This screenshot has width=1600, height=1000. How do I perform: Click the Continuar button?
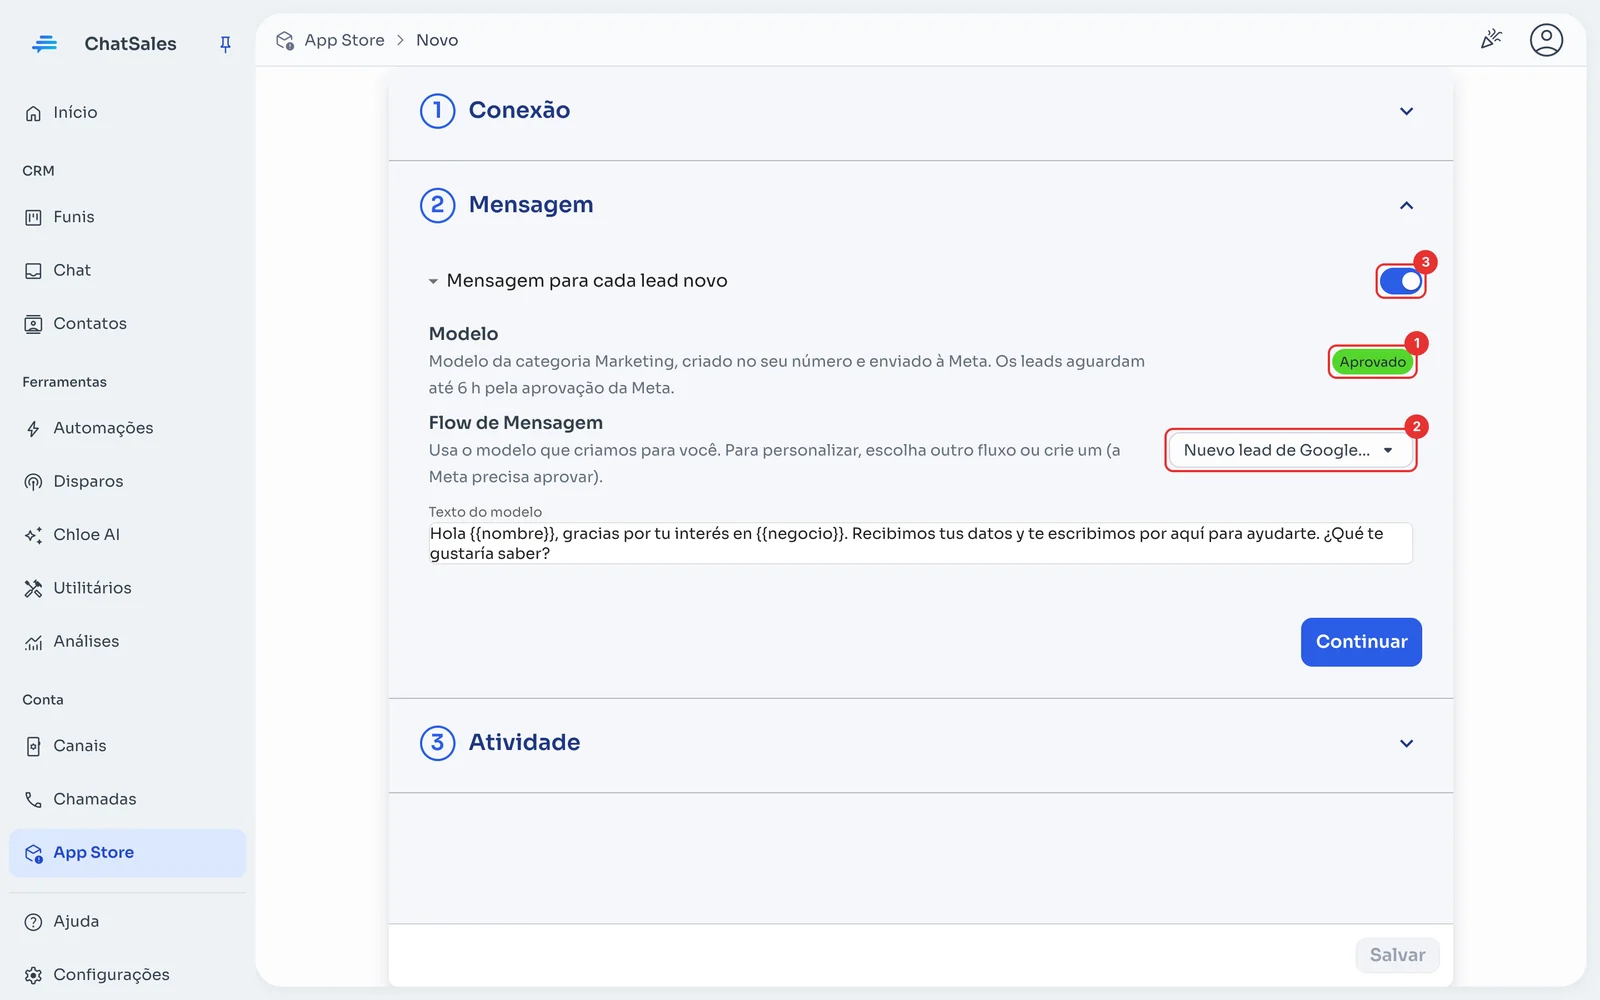(1361, 642)
